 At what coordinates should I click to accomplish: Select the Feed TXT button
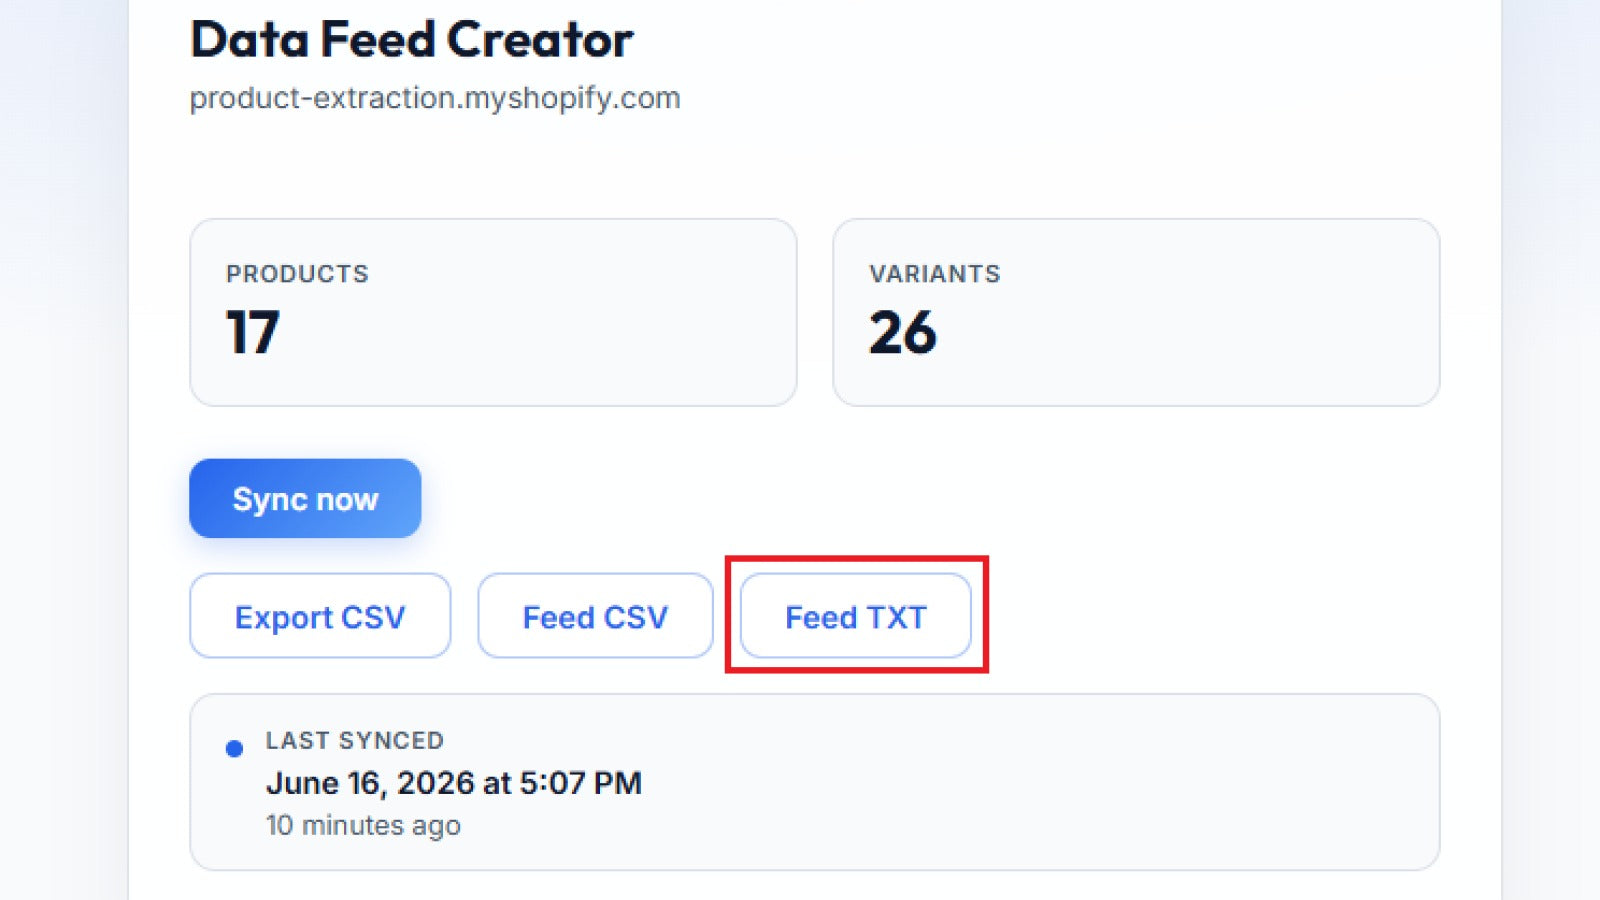tap(856, 616)
